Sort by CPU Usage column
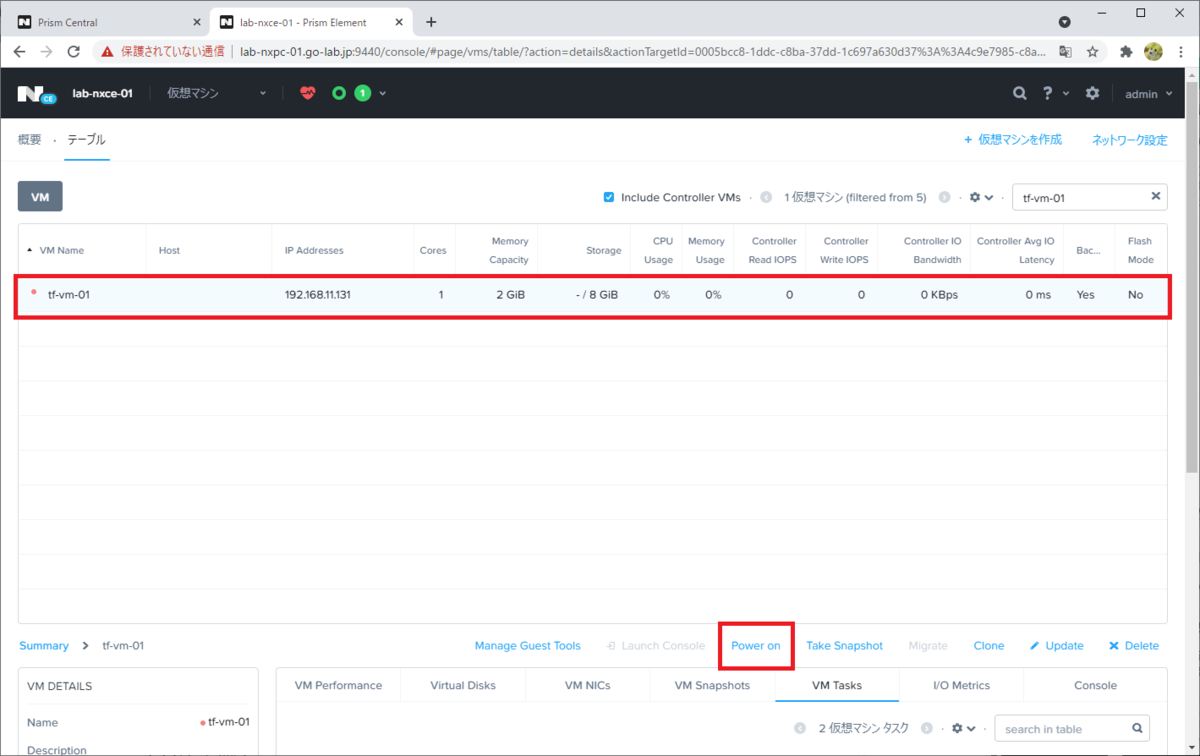This screenshot has width=1200, height=756. (x=658, y=250)
